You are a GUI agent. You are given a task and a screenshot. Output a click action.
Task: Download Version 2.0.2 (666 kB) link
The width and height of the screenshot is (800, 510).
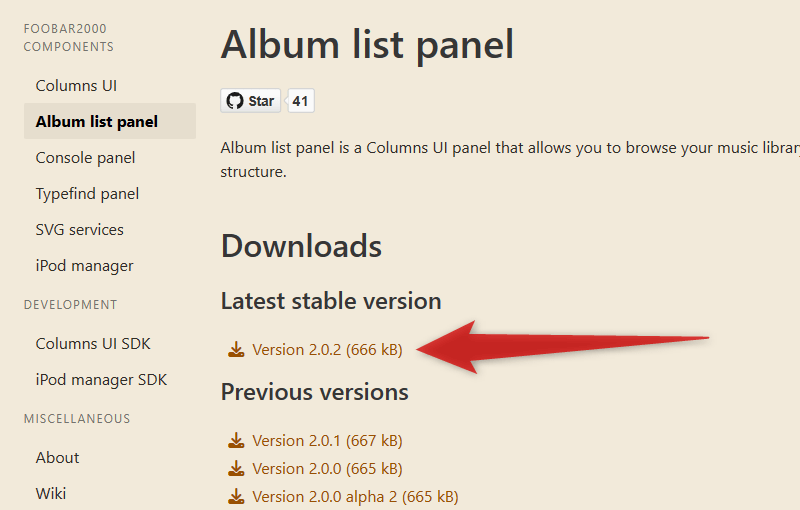(x=327, y=350)
